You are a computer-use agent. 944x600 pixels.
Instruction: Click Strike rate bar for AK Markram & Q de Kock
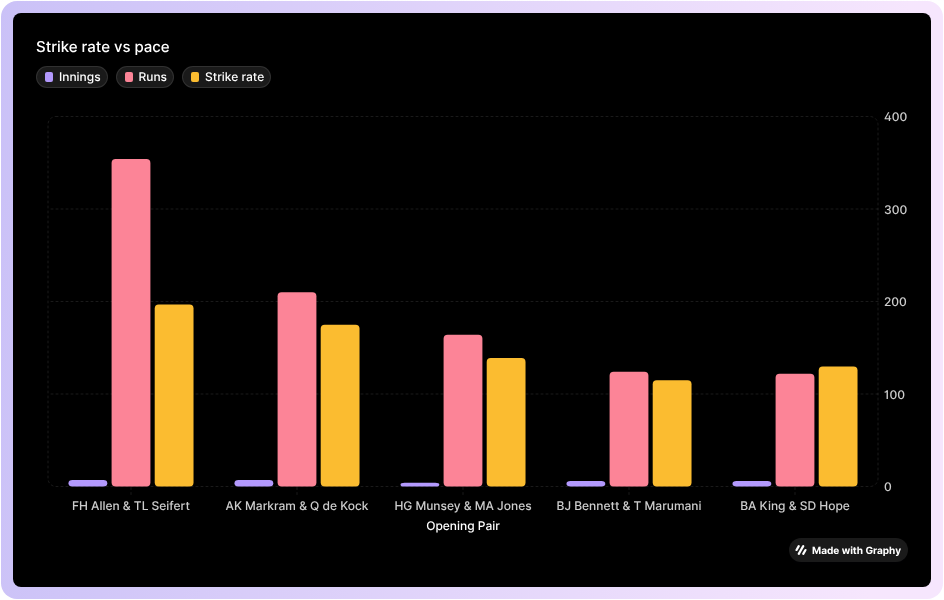tap(340, 405)
